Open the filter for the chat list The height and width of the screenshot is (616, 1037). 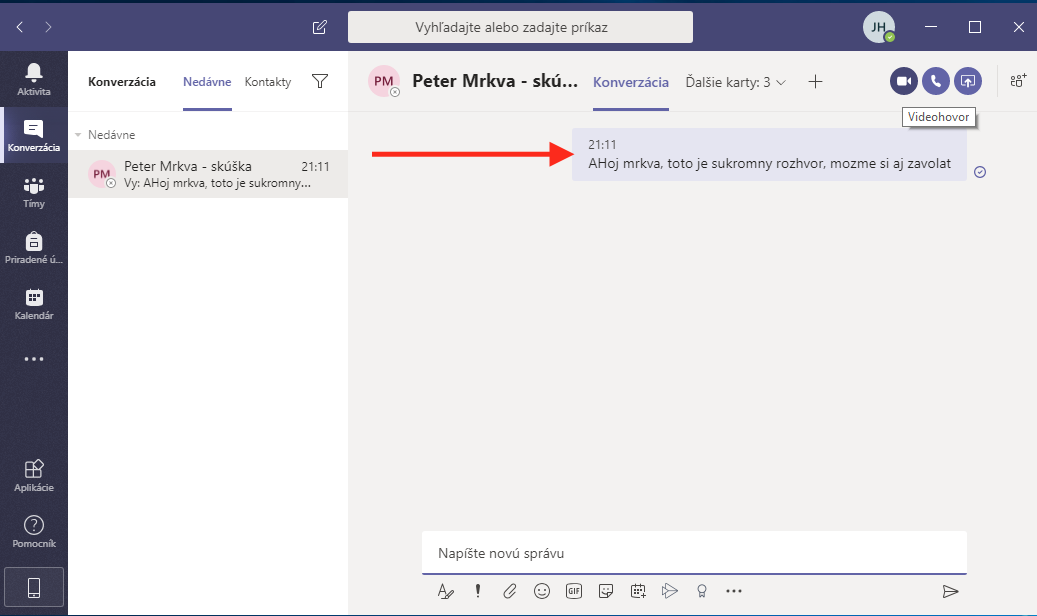[x=320, y=82]
